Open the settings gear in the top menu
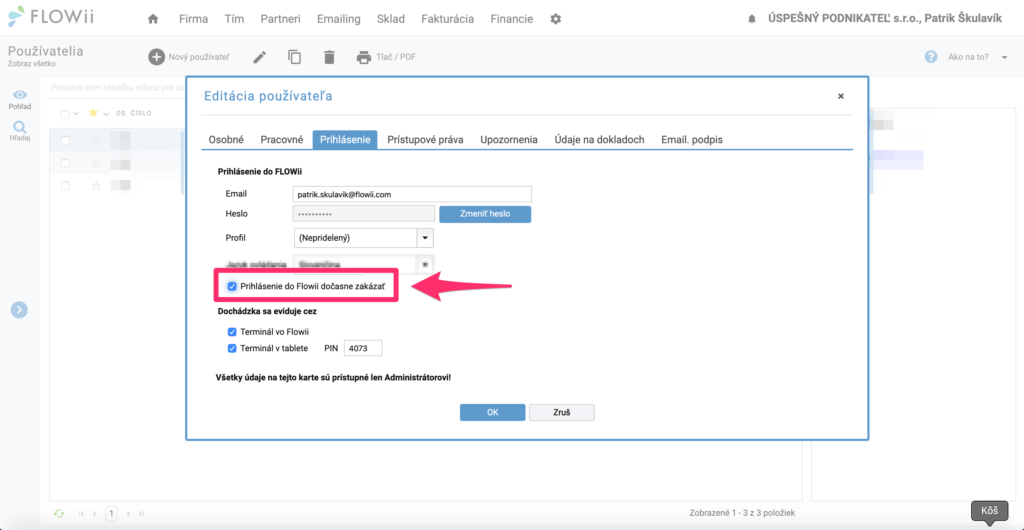Viewport: 1024px width, 530px height. pos(556,19)
